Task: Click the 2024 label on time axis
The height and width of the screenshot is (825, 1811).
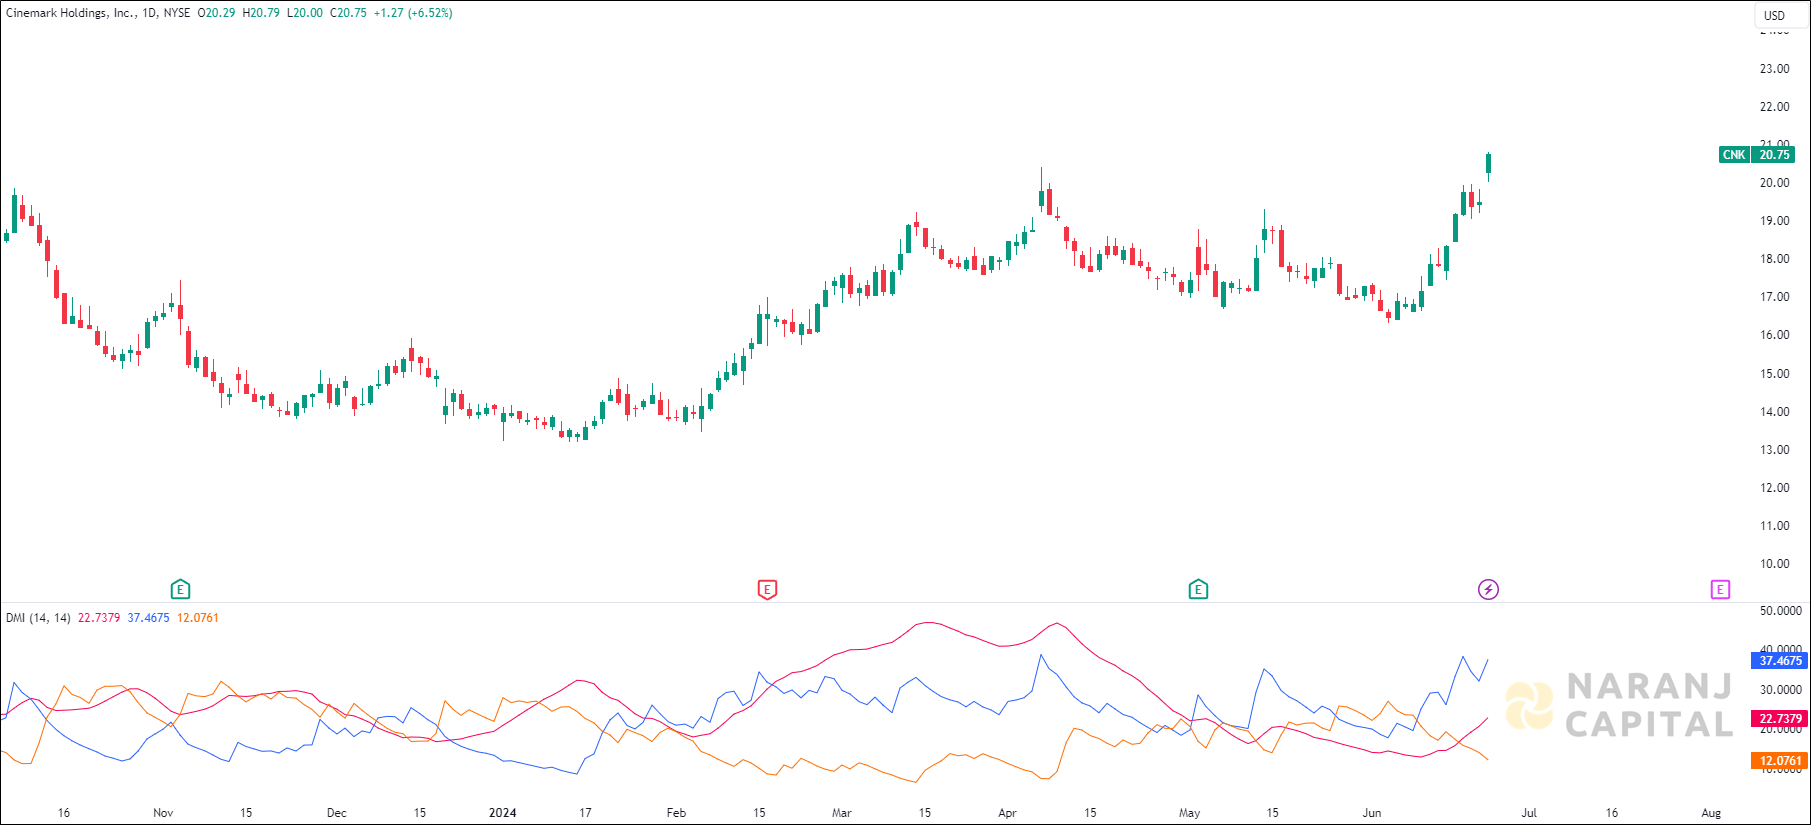Action: pyautogui.click(x=502, y=813)
